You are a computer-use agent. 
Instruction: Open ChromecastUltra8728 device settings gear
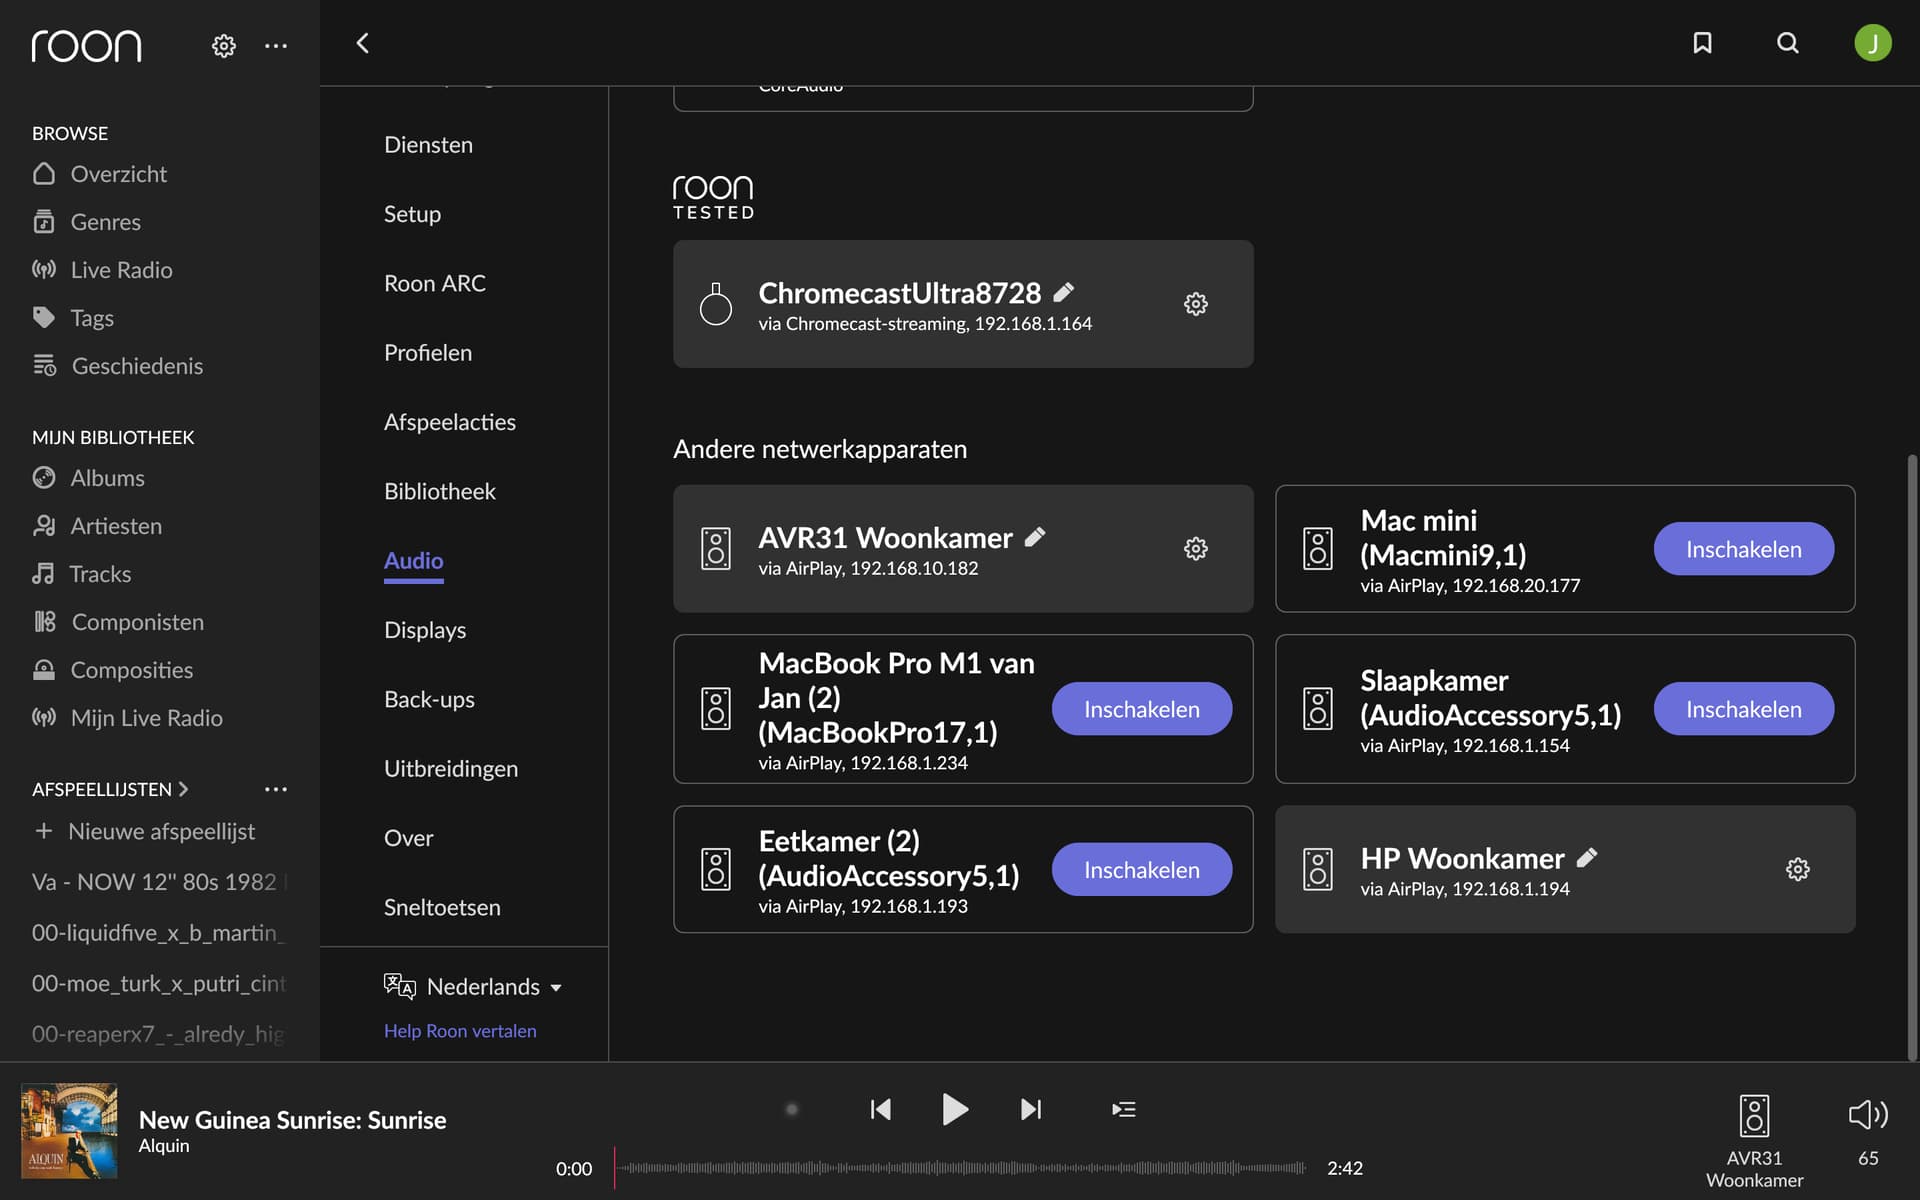coord(1196,304)
